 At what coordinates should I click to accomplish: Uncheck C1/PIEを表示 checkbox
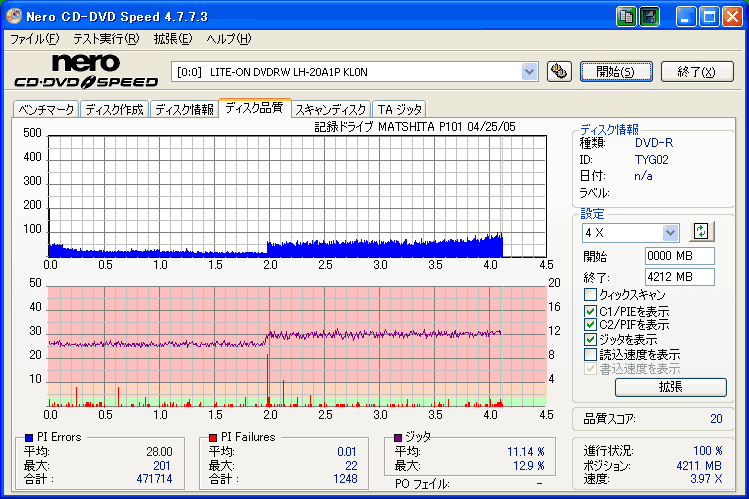pyautogui.click(x=590, y=311)
